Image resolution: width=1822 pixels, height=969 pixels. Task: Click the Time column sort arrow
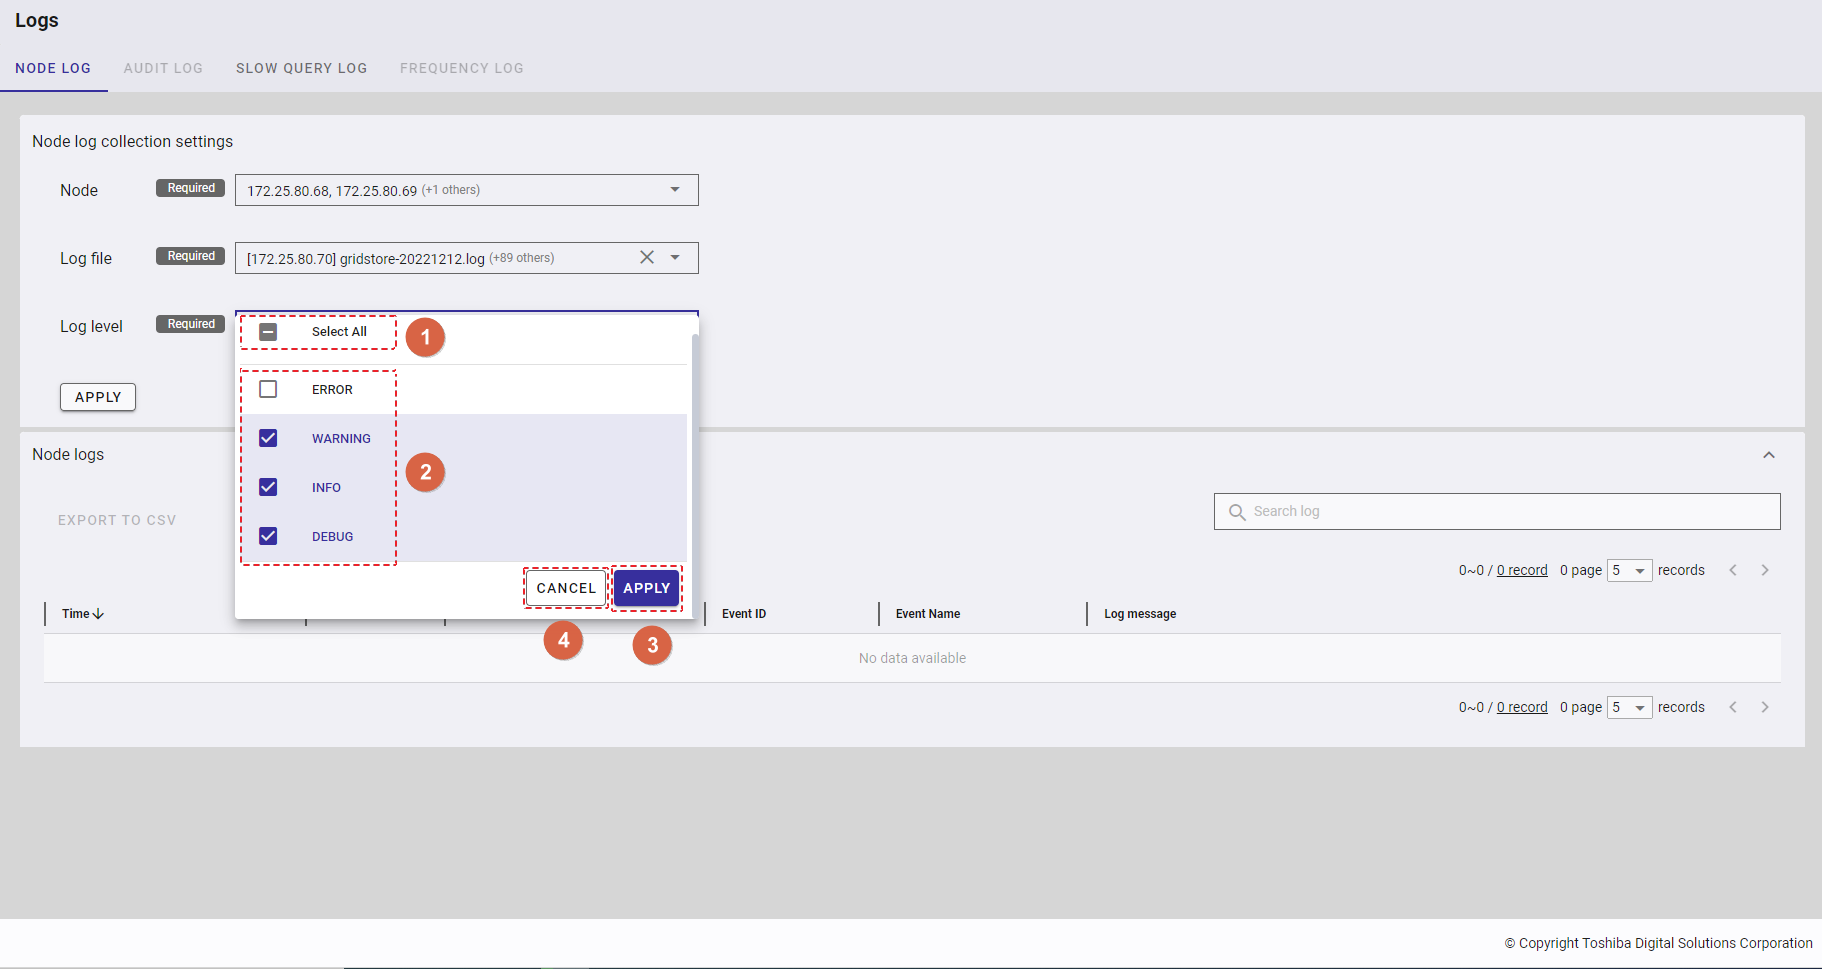98,614
